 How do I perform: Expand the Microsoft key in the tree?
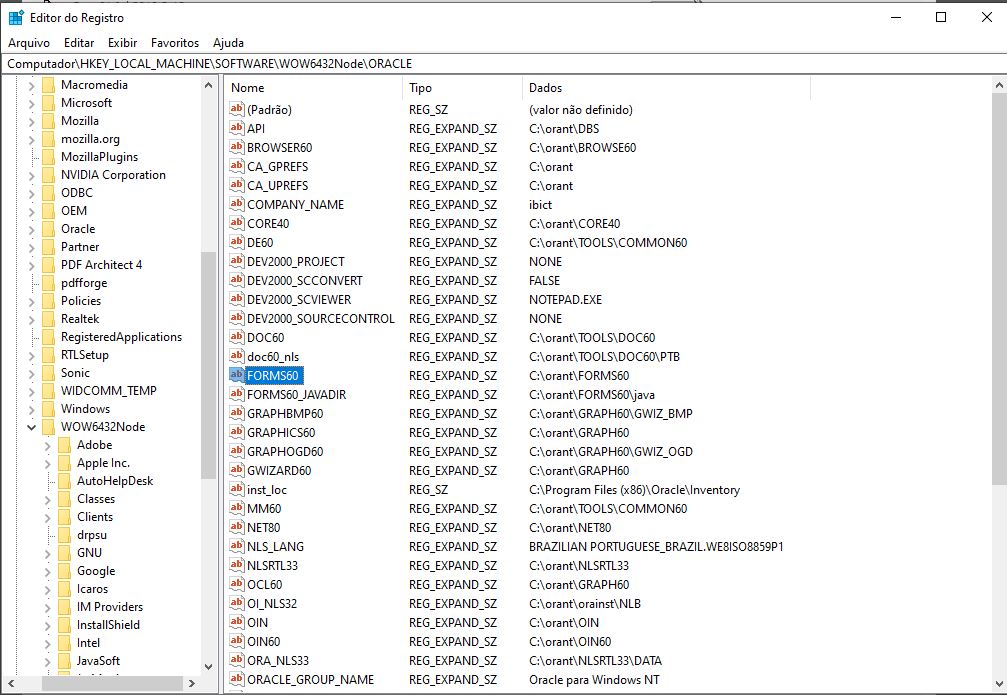pyautogui.click(x=32, y=103)
